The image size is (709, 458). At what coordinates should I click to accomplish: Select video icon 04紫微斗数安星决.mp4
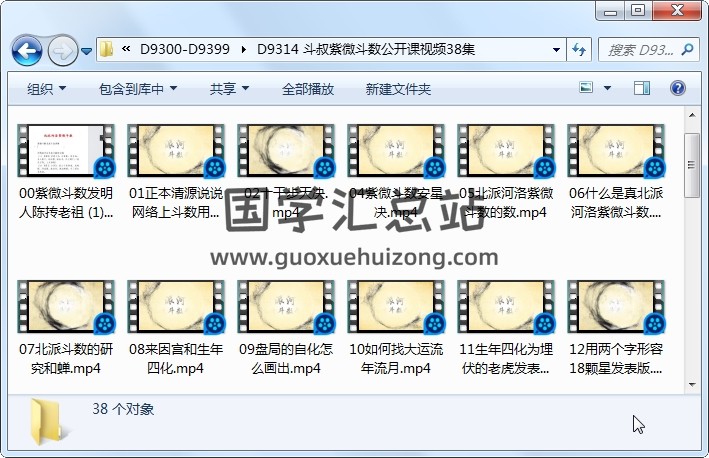click(396, 151)
